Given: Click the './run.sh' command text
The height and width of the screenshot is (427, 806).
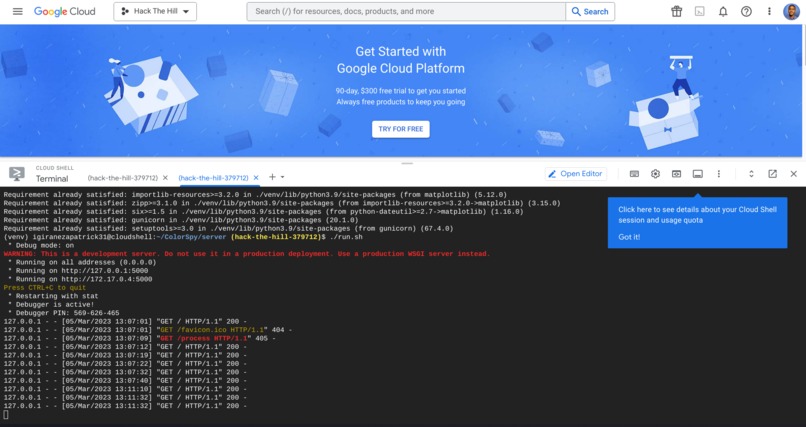Looking at the screenshot, I should [345, 237].
